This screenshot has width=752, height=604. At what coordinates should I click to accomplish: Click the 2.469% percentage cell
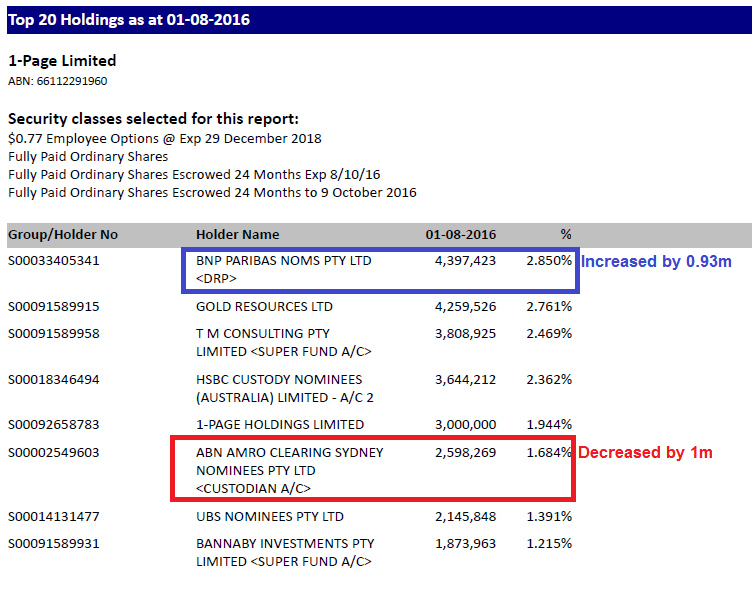pos(549,333)
